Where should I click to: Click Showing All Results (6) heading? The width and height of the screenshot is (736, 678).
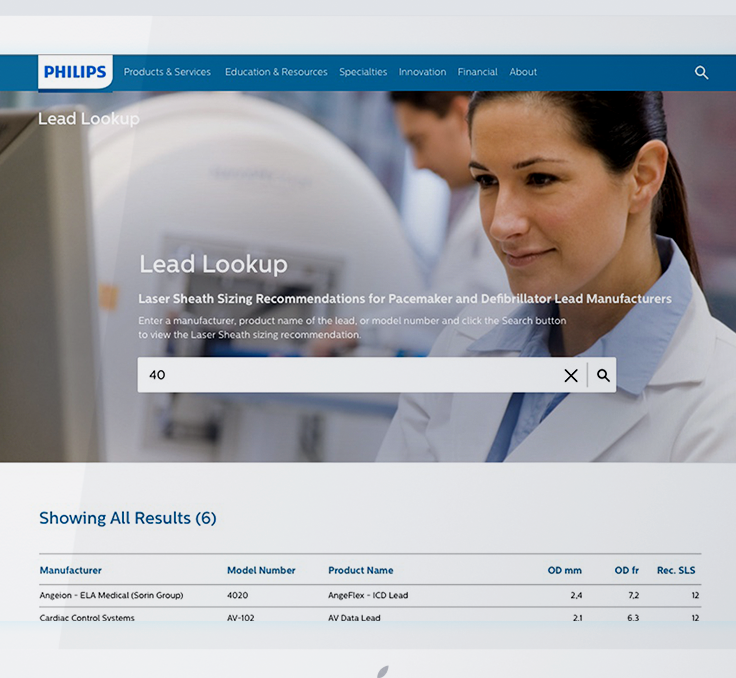[128, 518]
